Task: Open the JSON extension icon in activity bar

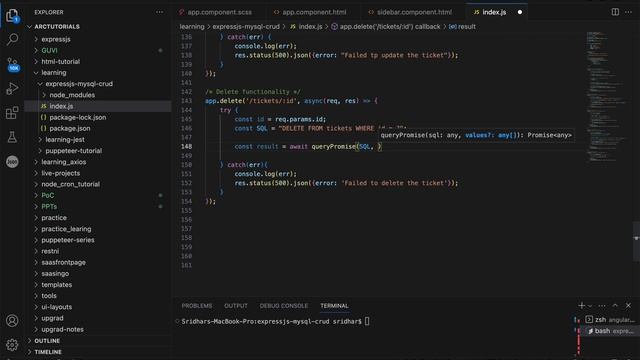Action: pyautogui.click(x=12, y=162)
